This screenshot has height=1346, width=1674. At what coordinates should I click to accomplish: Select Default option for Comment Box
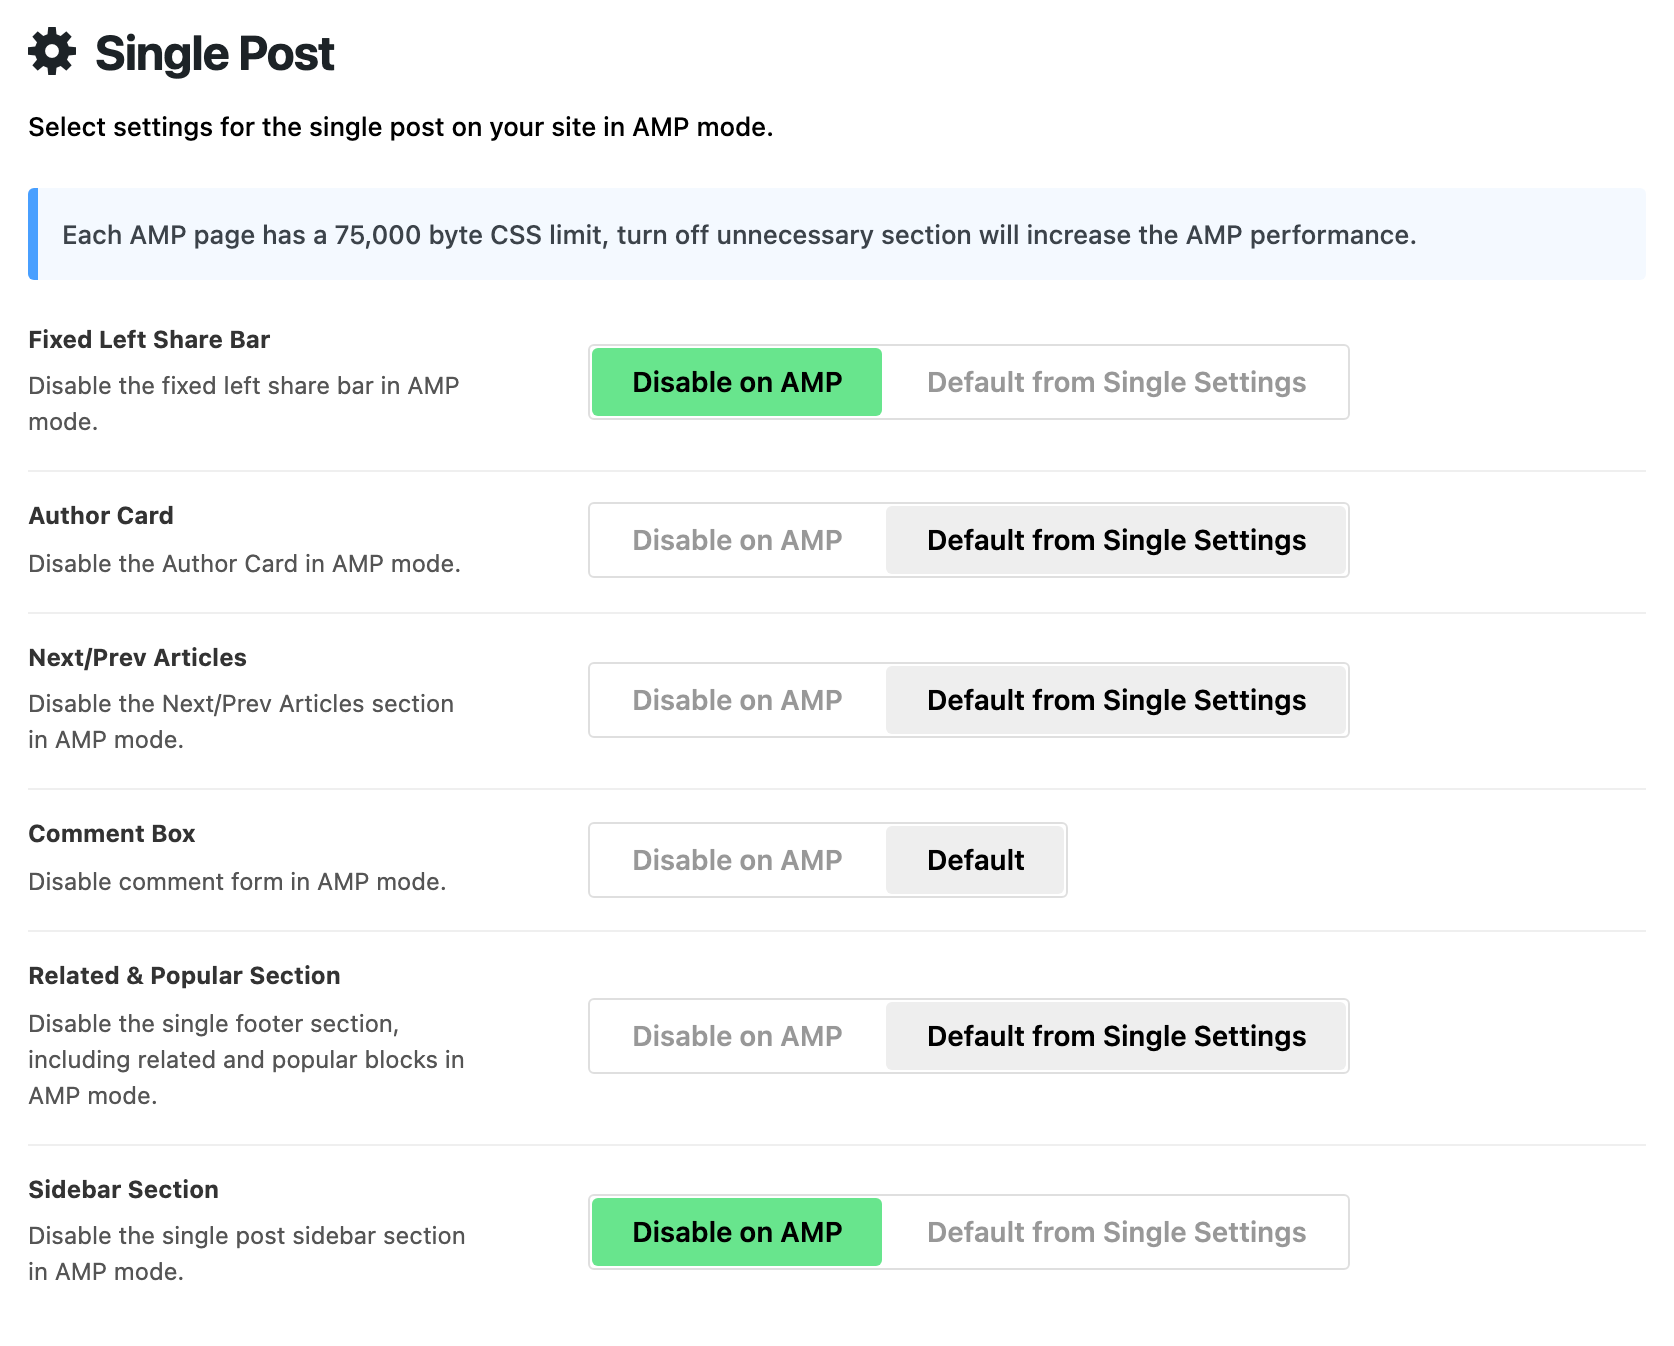[975, 860]
